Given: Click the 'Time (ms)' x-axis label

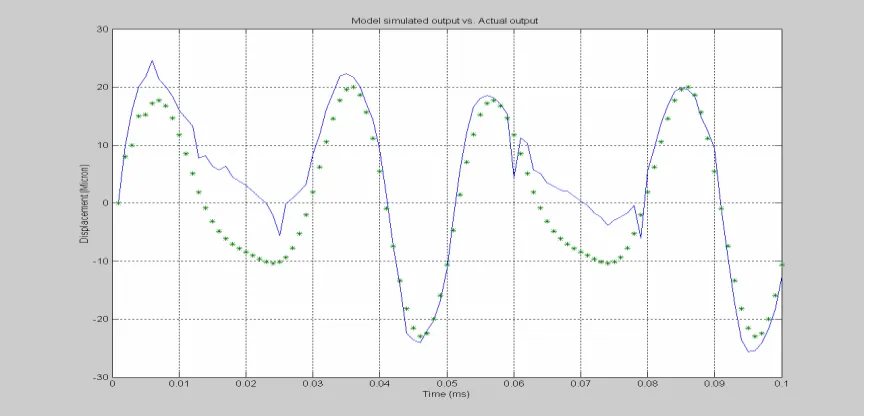Looking at the screenshot, I should (447, 394).
